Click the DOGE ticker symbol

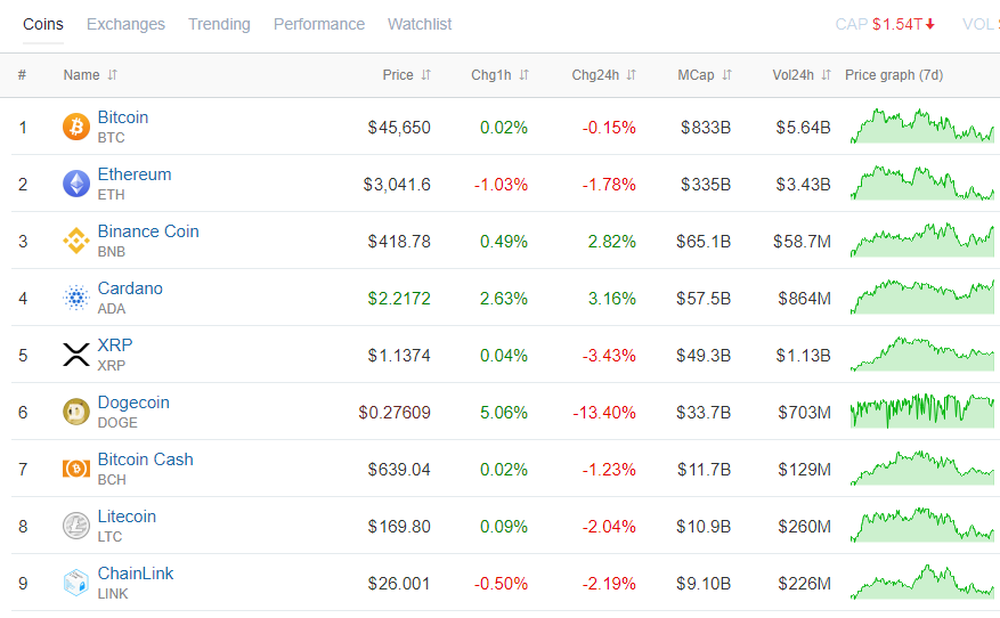pos(117,423)
